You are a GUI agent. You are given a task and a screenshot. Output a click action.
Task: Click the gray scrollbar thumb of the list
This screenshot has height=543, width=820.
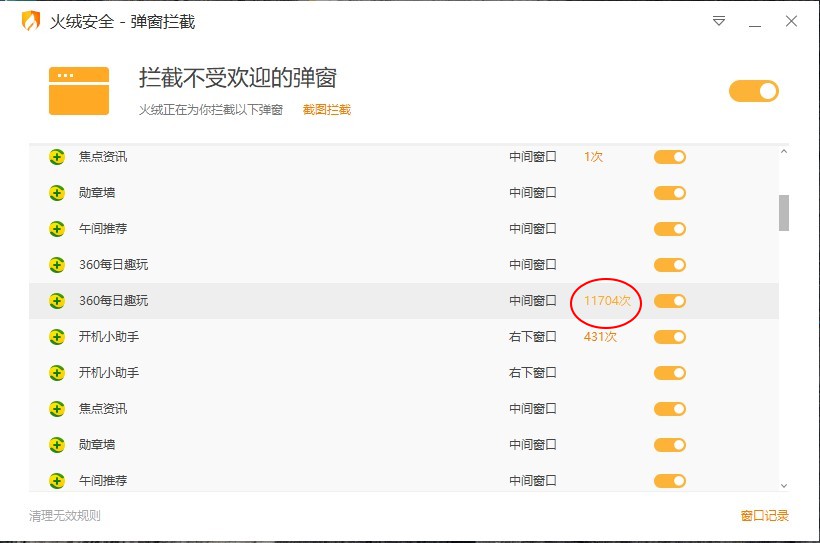pyautogui.click(x=783, y=212)
